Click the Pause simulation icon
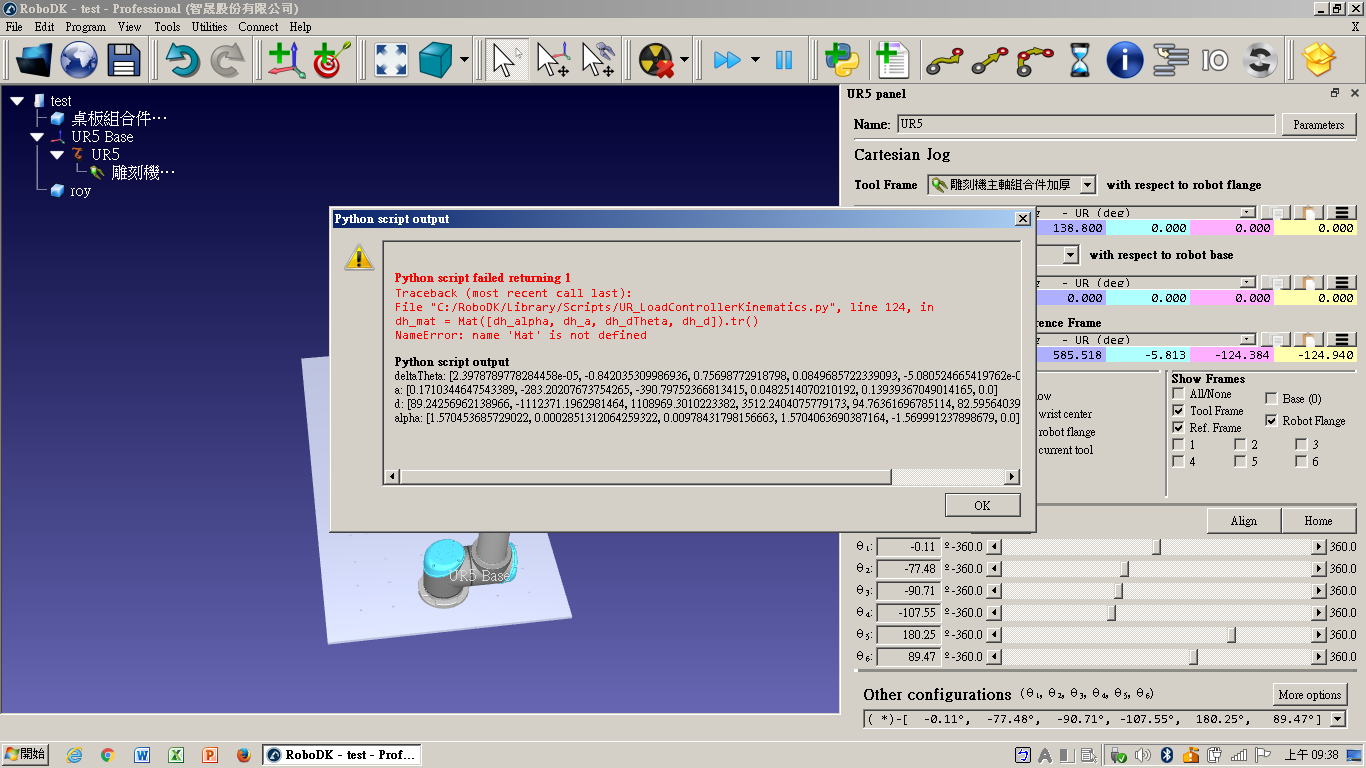The height and width of the screenshot is (768, 1366). click(784, 61)
